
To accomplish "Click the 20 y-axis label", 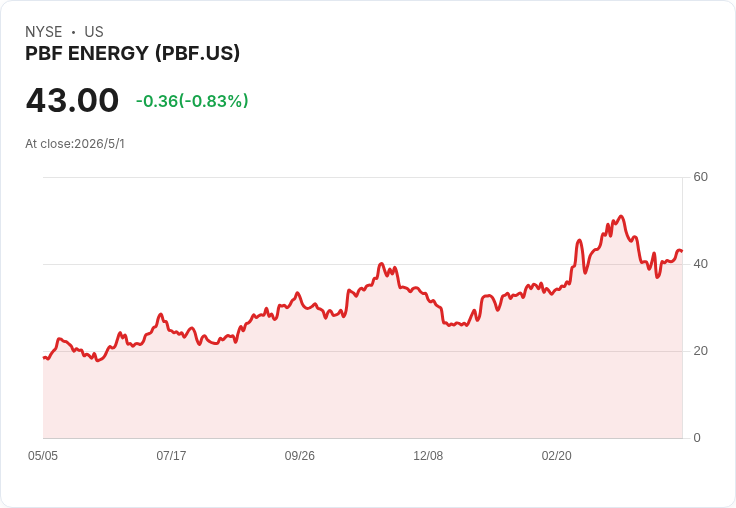I will coord(700,351).
